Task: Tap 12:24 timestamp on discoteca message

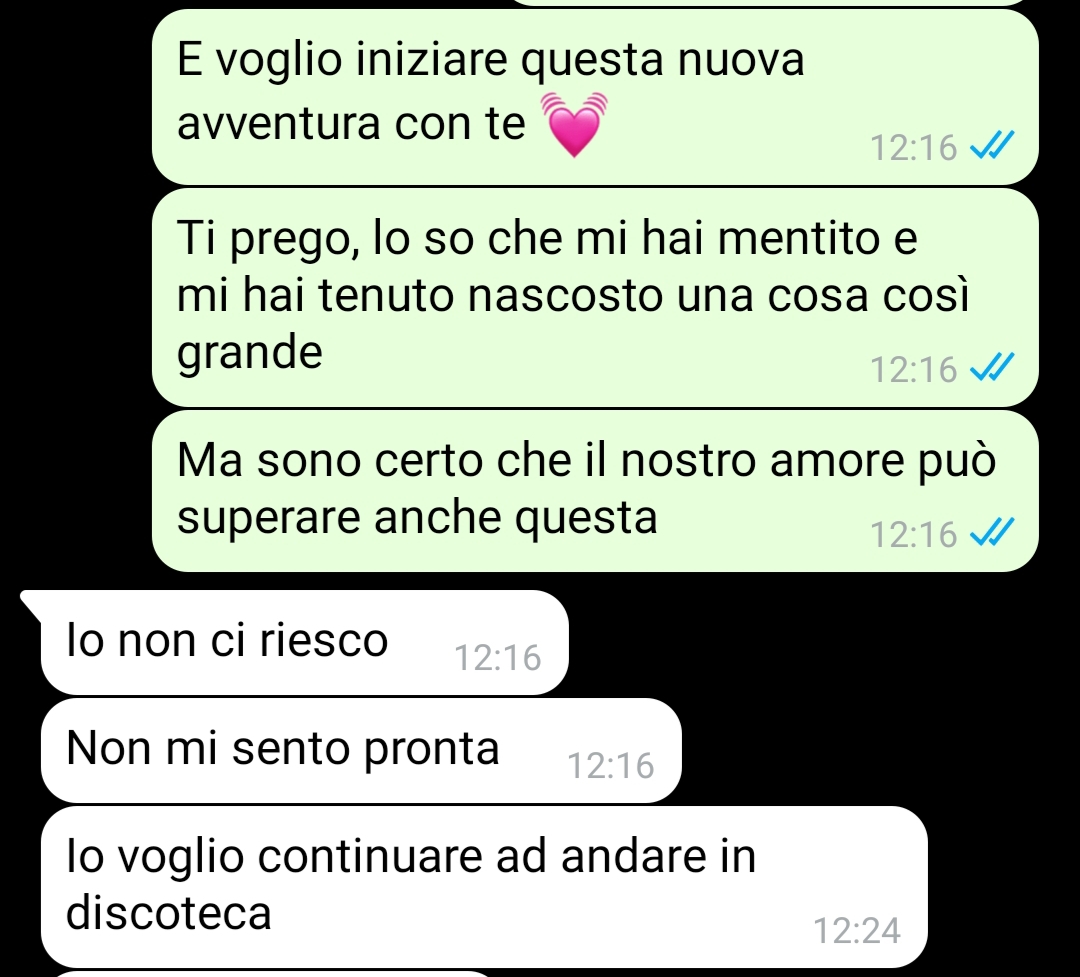Action: pos(857,931)
